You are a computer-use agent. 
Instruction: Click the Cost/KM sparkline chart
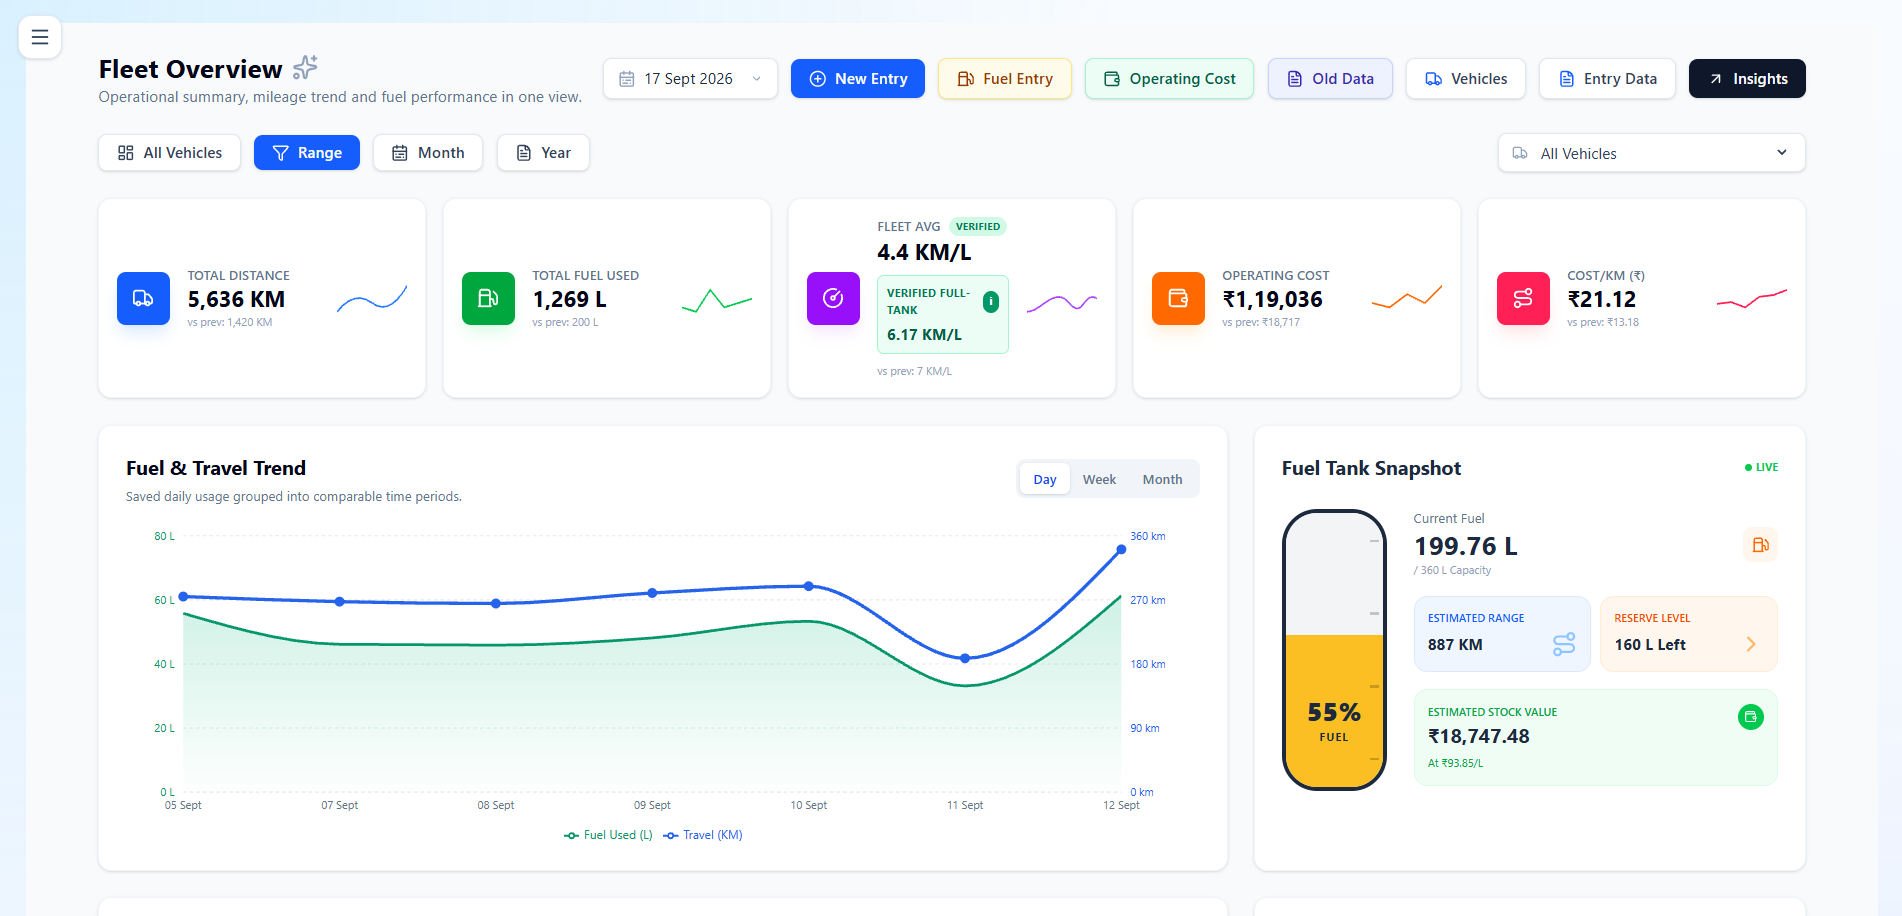click(1752, 298)
